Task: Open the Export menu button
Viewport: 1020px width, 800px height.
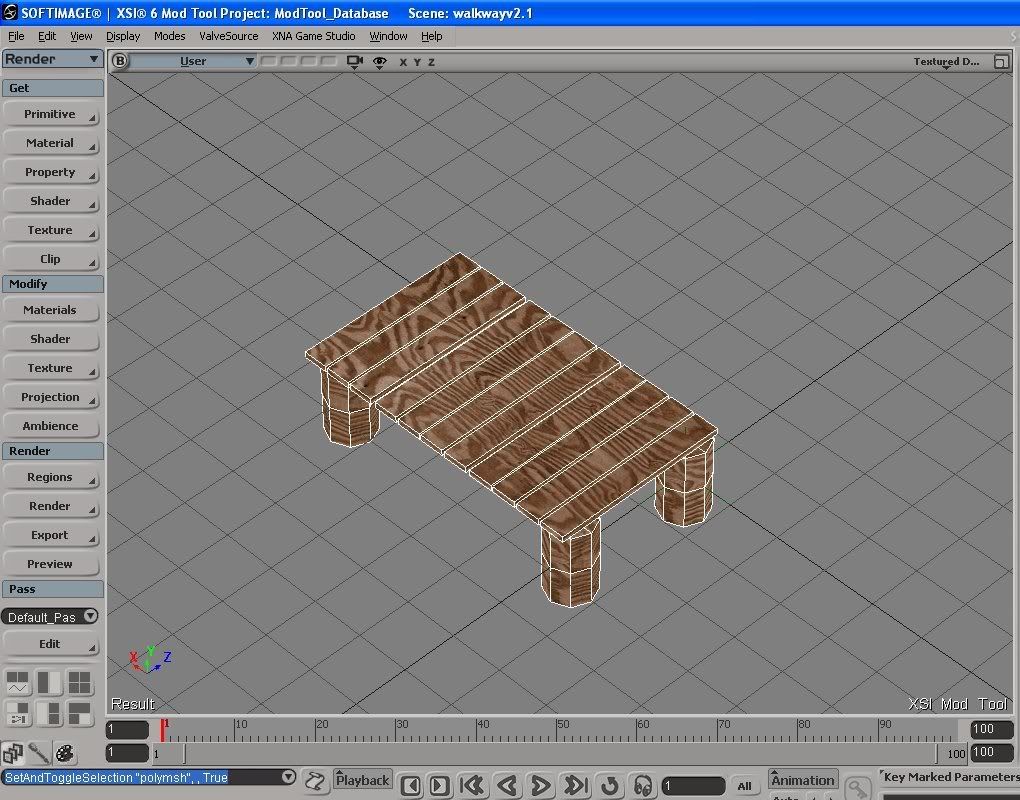Action: tap(51, 535)
